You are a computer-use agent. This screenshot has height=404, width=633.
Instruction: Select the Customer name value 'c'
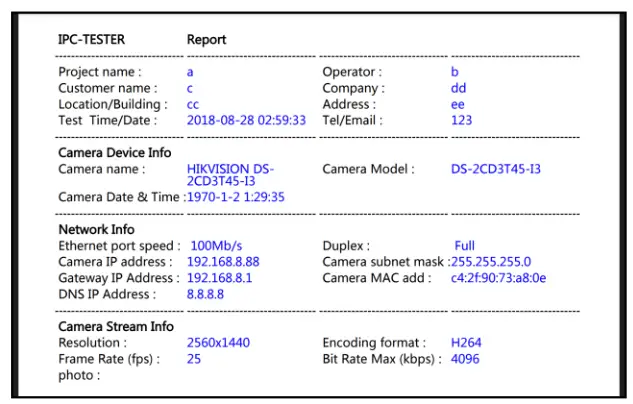coord(190,88)
